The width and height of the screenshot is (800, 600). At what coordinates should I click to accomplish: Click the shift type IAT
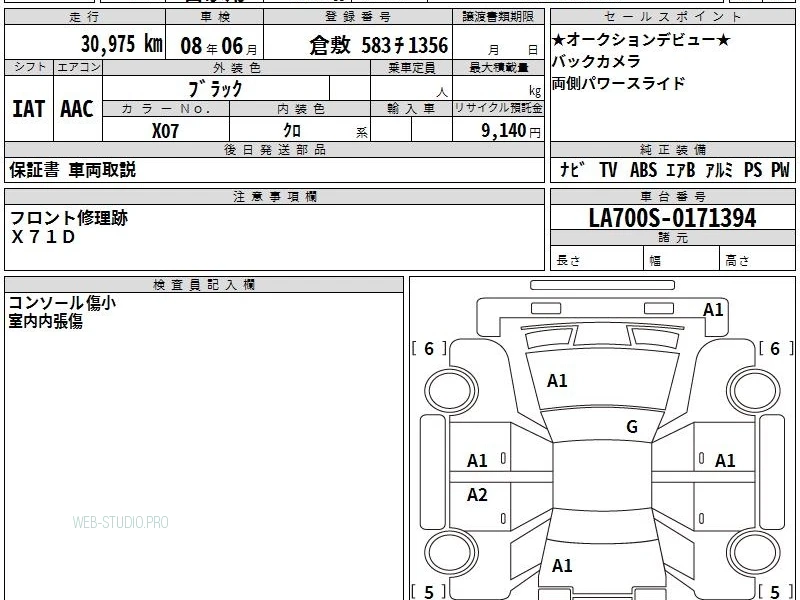click(x=29, y=109)
